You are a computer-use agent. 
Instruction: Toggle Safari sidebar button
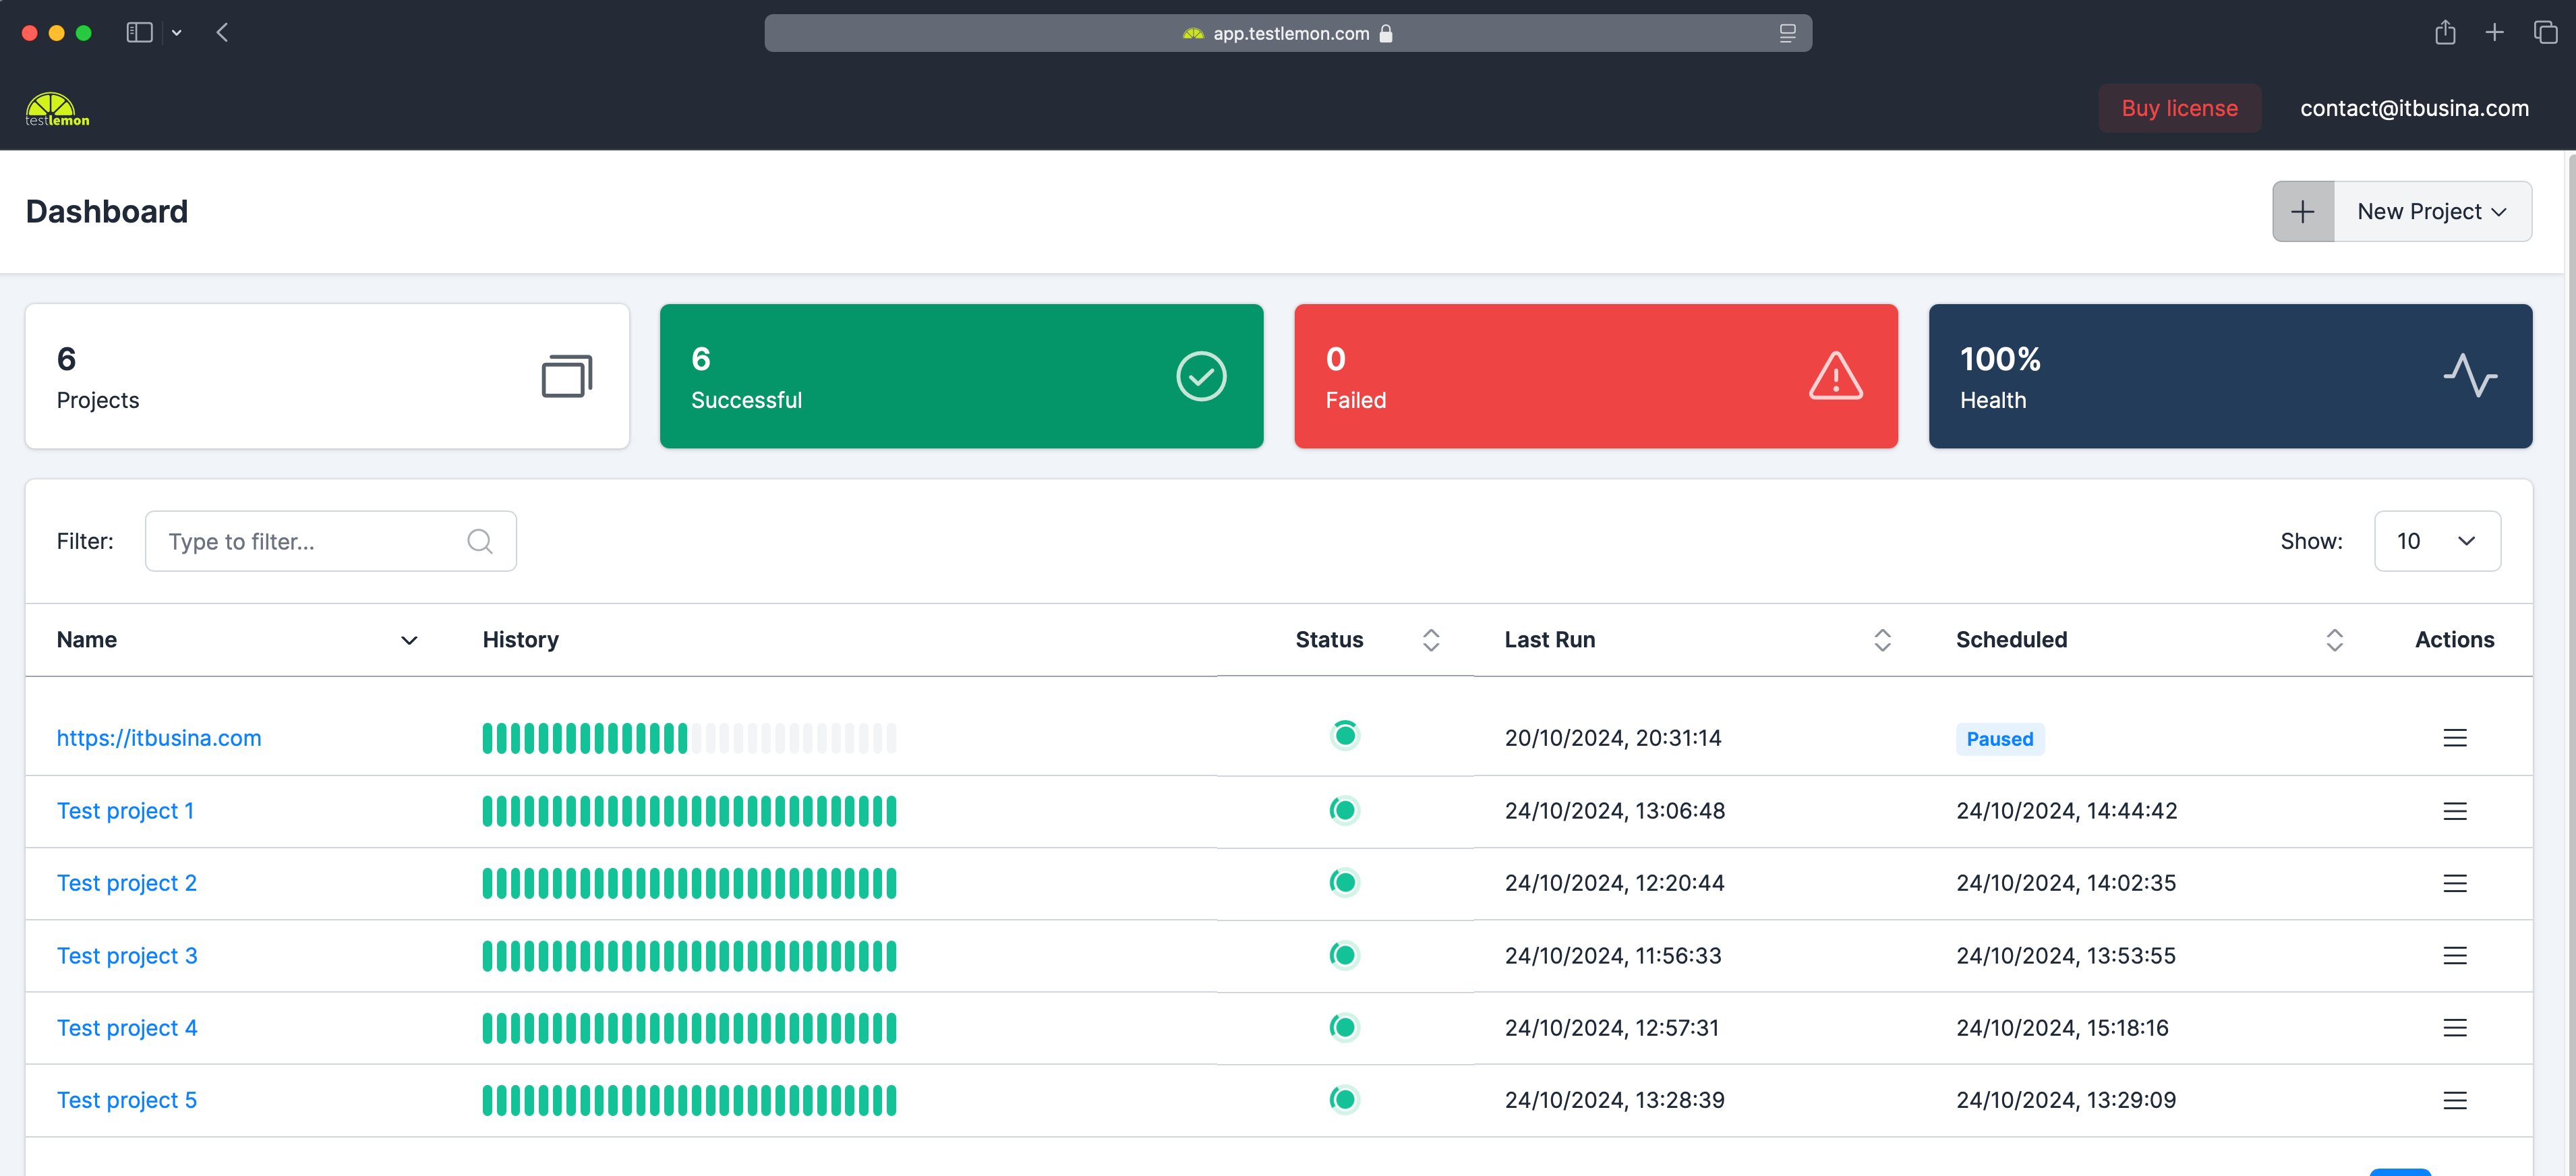tap(139, 33)
